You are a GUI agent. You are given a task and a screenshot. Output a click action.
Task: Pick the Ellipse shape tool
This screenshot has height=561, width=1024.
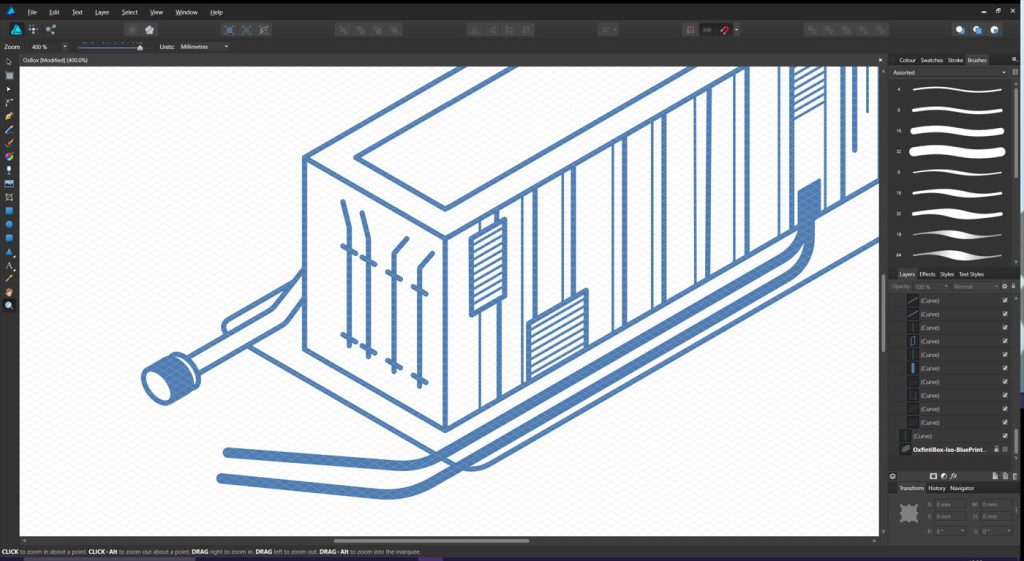9,224
